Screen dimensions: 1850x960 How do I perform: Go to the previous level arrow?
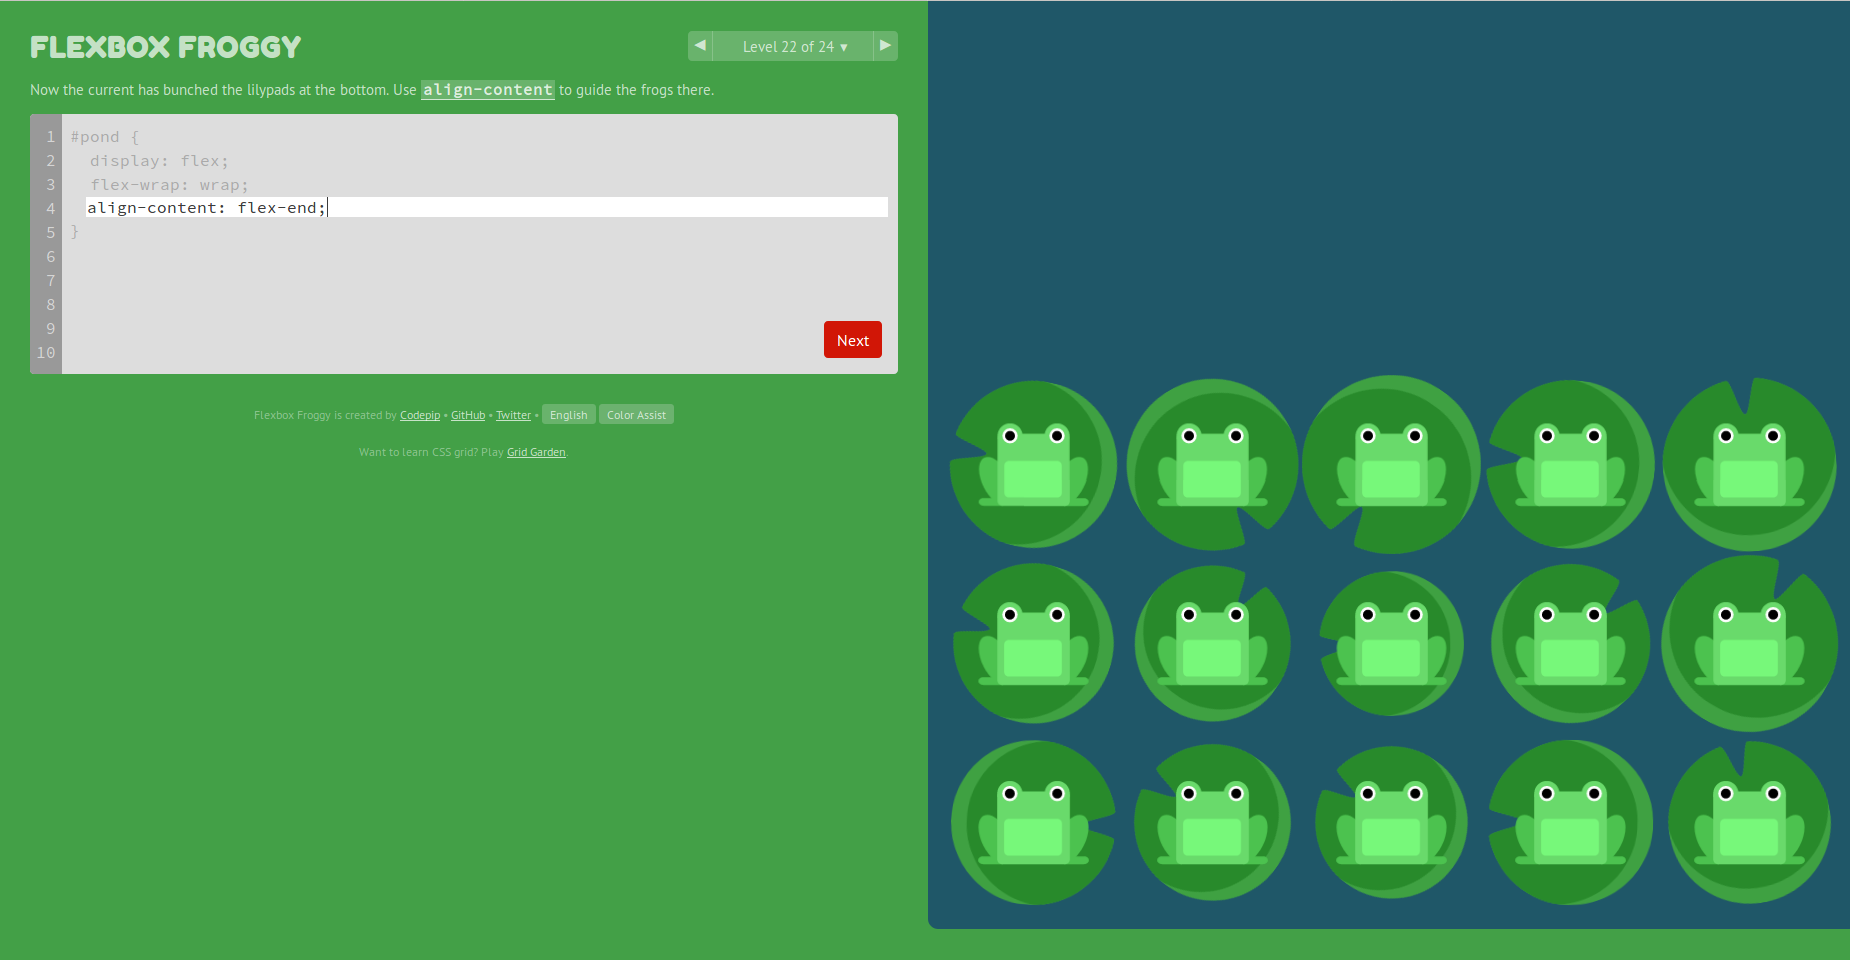point(700,46)
